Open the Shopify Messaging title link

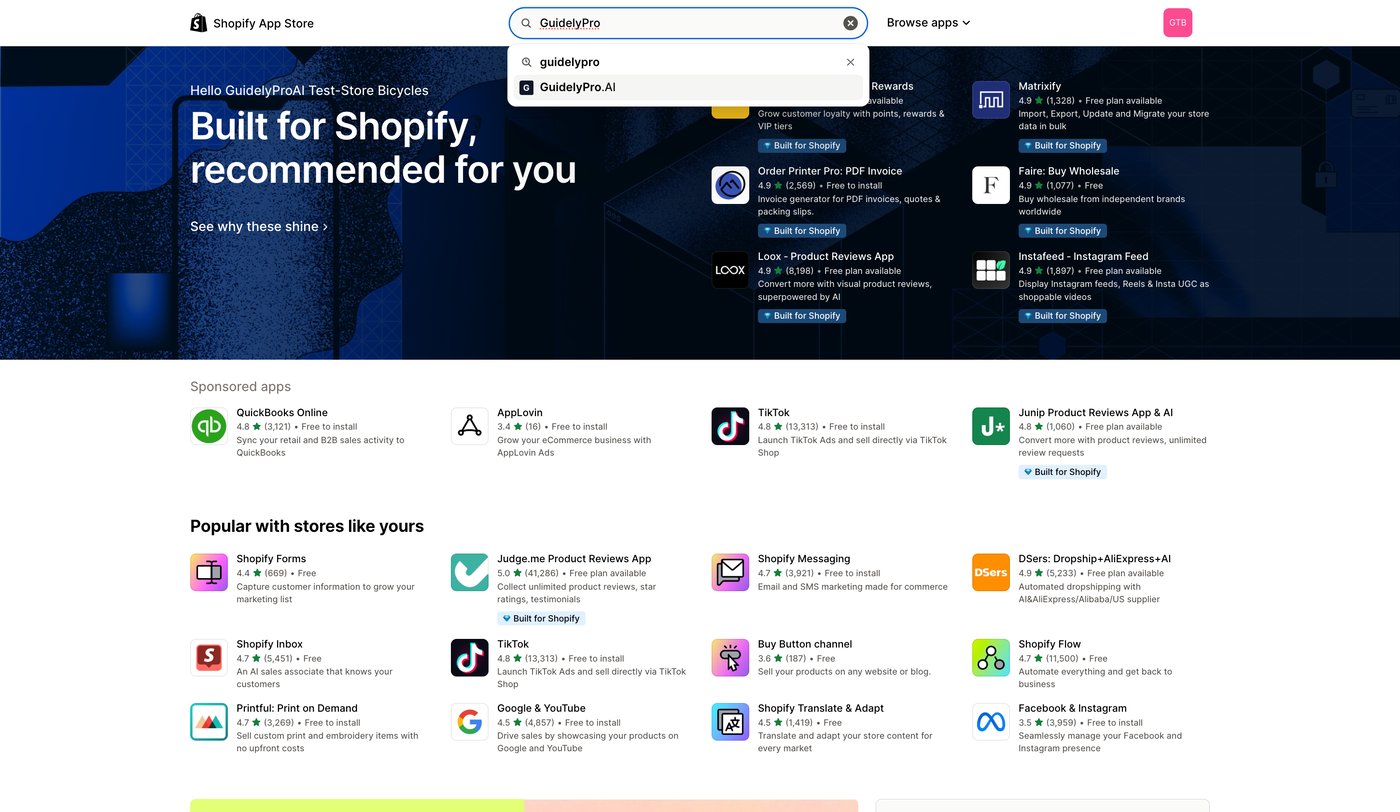pos(804,559)
